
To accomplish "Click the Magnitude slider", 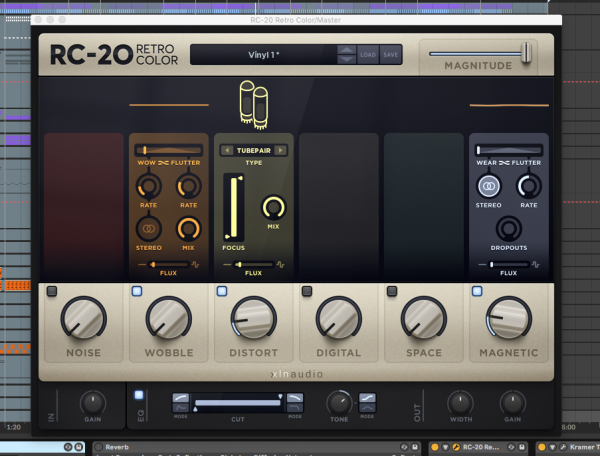I will click(x=526, y=52).
